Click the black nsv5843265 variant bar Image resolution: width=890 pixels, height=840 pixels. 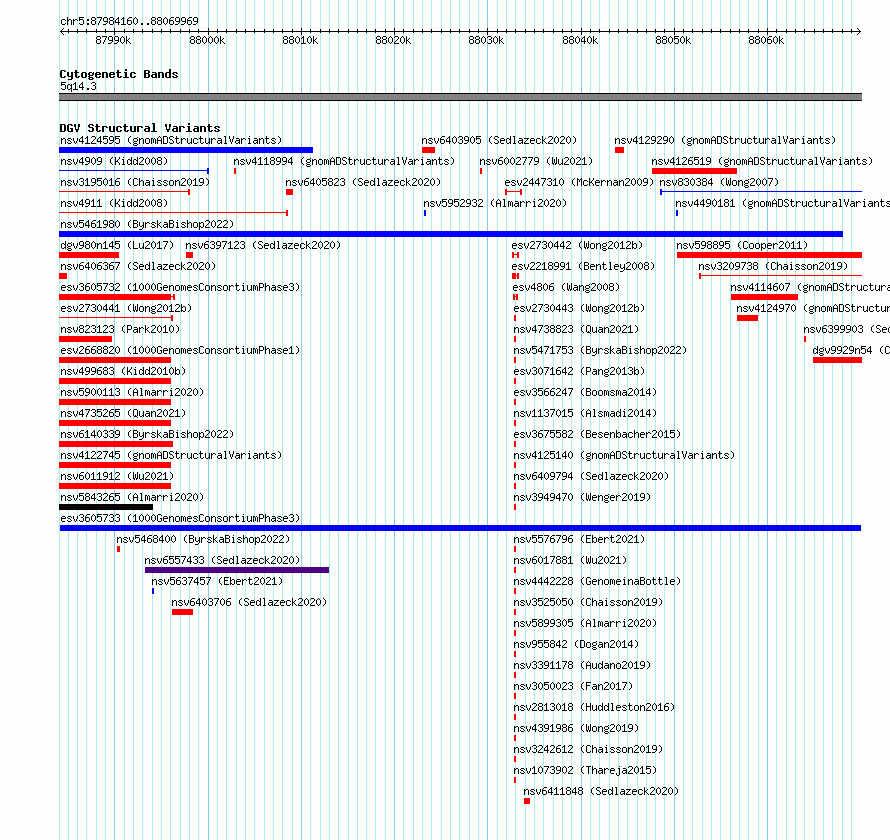[x=106, y=507]
